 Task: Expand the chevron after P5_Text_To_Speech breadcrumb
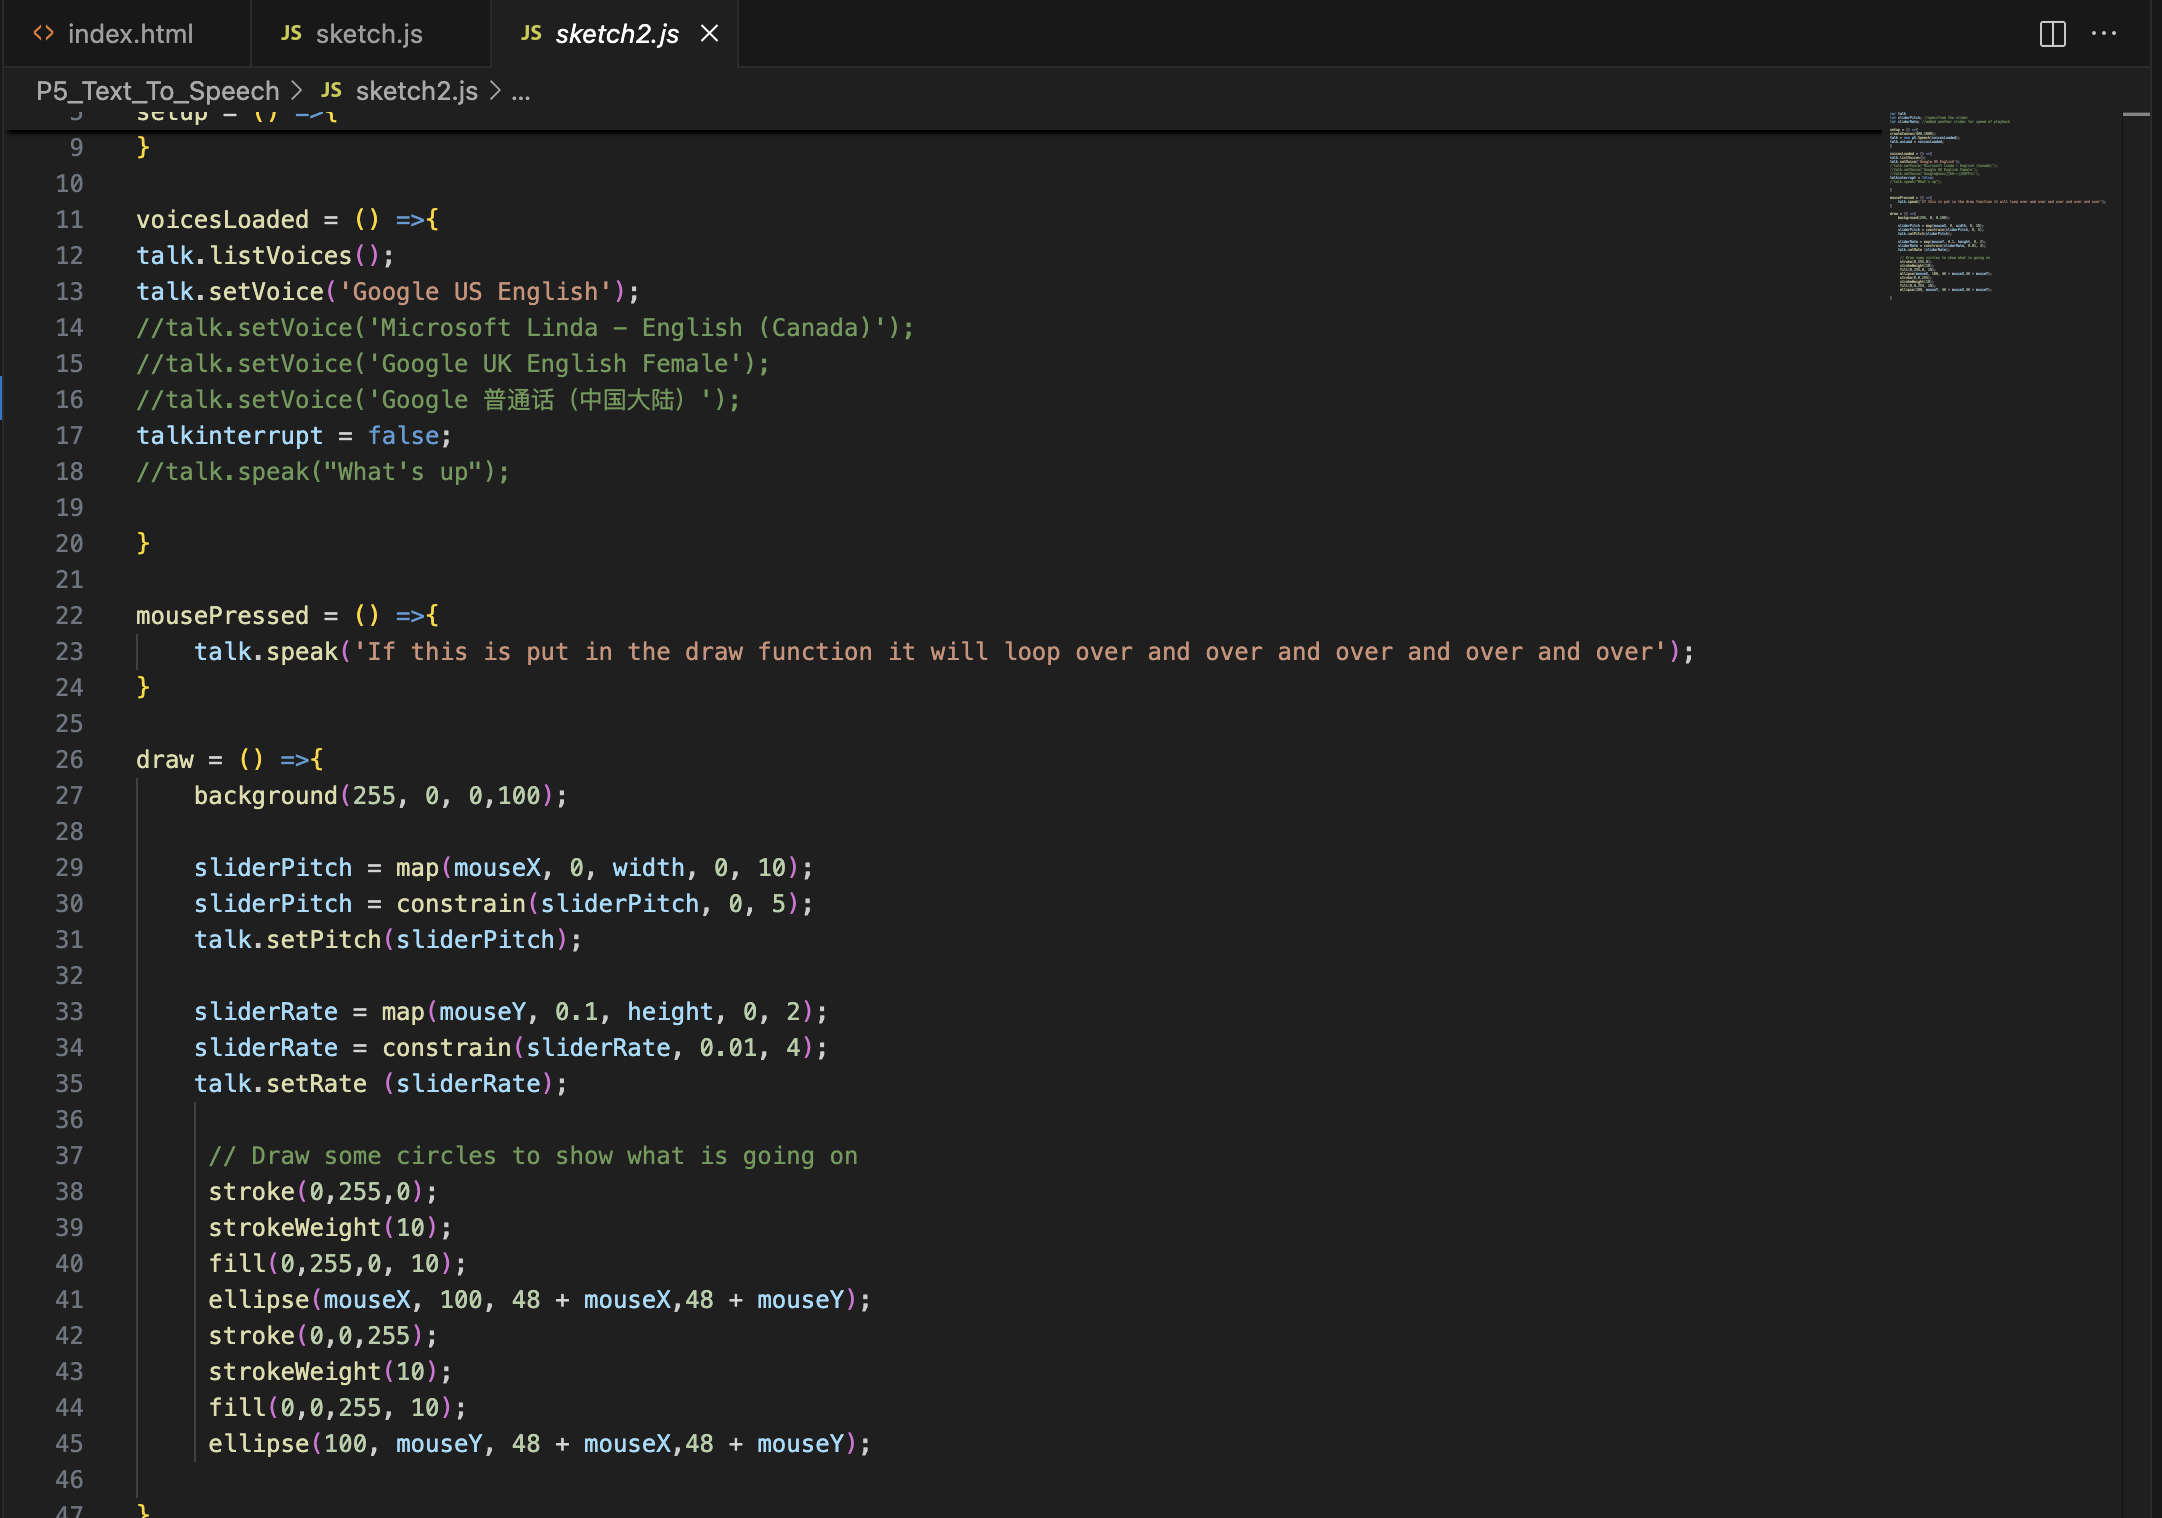pyautogui.click(x=297, y=91)
